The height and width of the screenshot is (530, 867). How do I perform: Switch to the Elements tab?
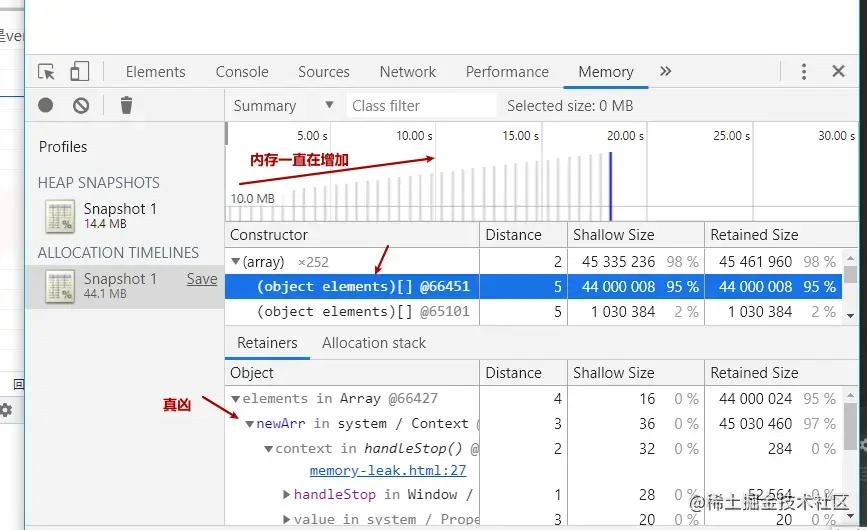tap(155, 72)
